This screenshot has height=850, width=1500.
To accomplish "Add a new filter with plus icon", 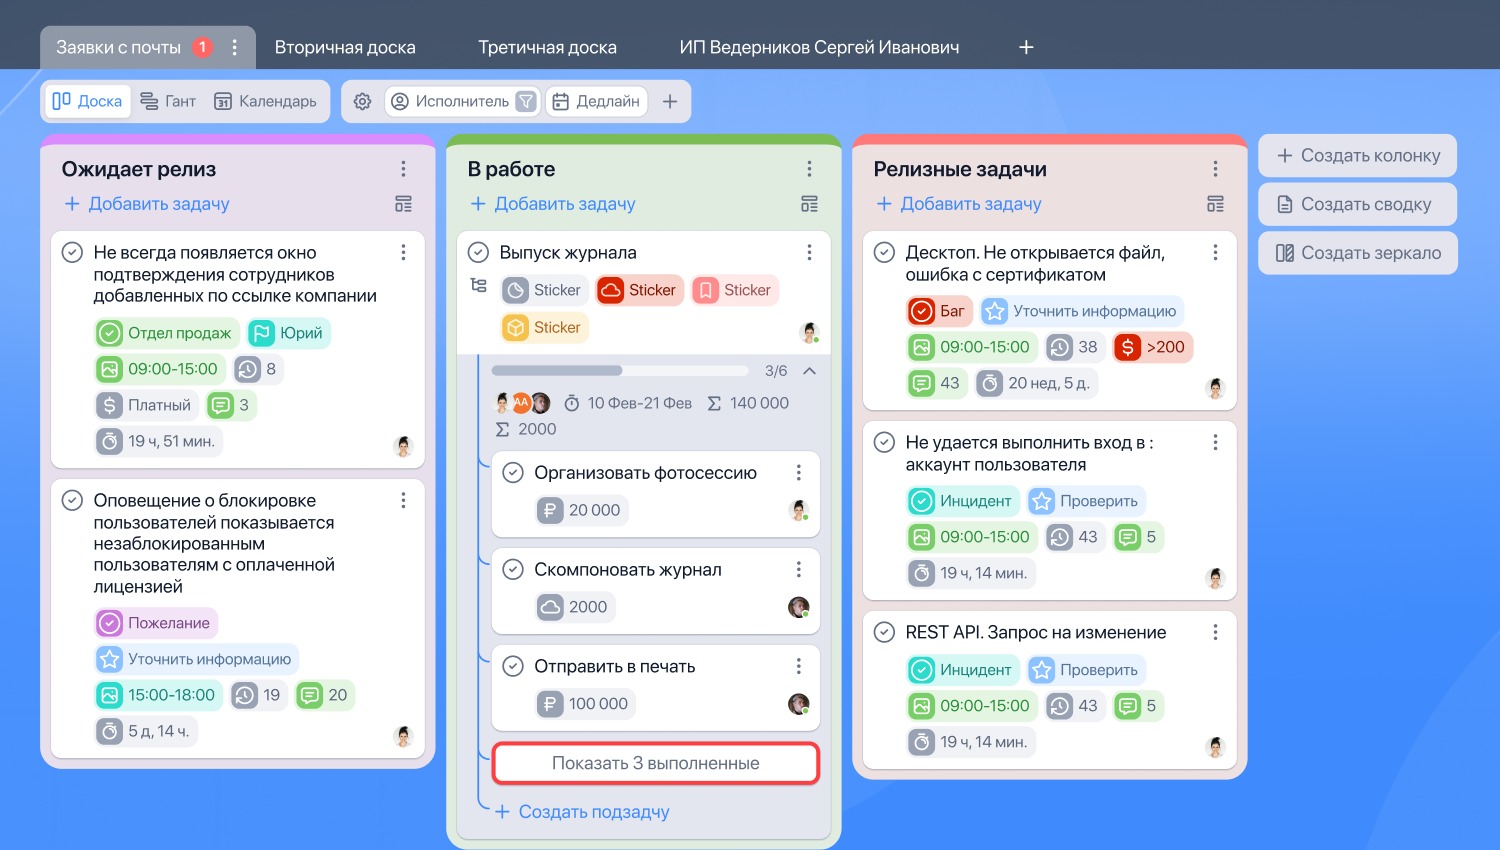I will pyautogui.click(x=670, y=101).
